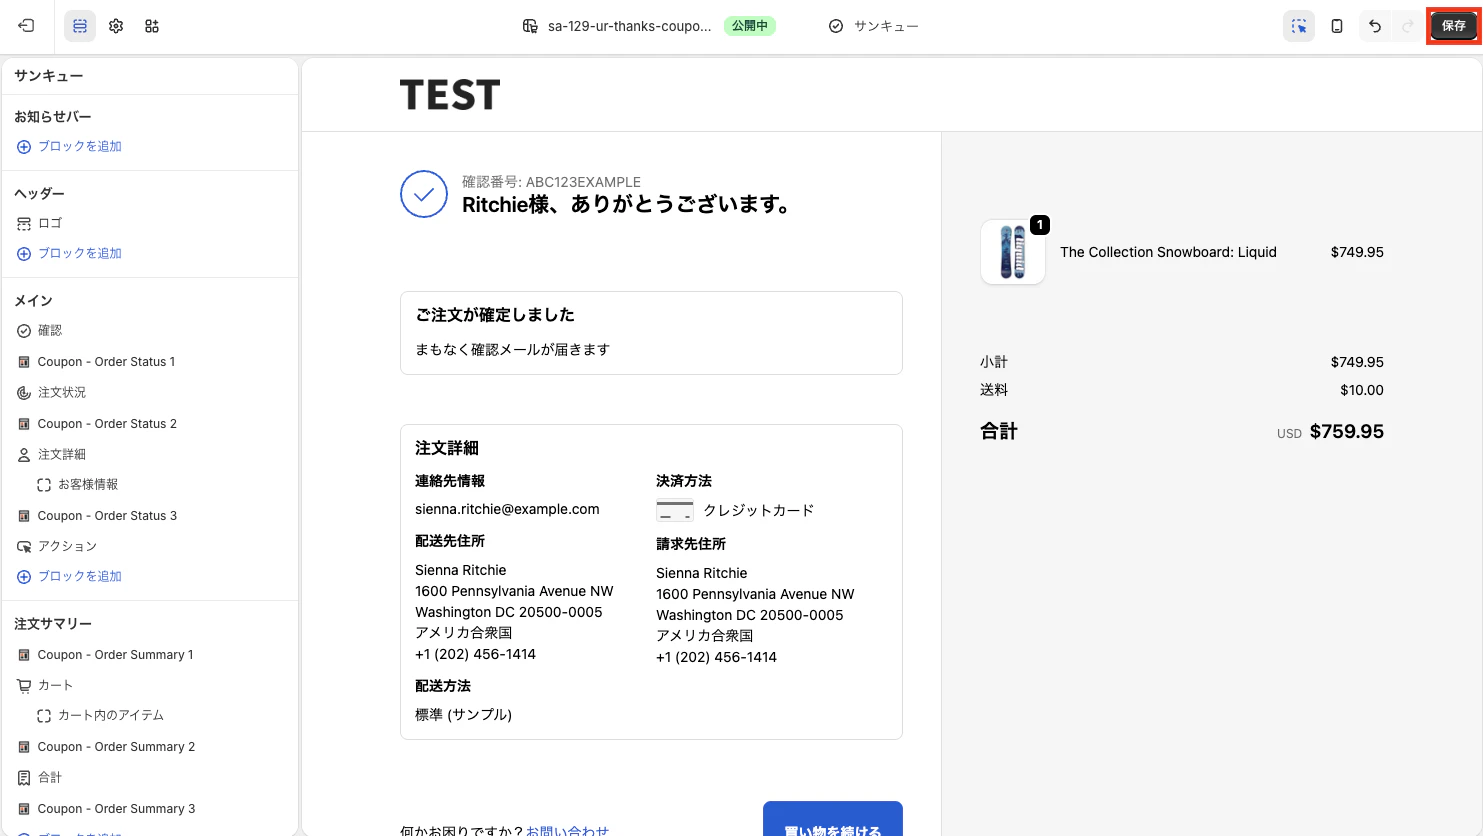
Task: Click the 標準 (サンプル) shipping method text
Action: tap(463, 714)
